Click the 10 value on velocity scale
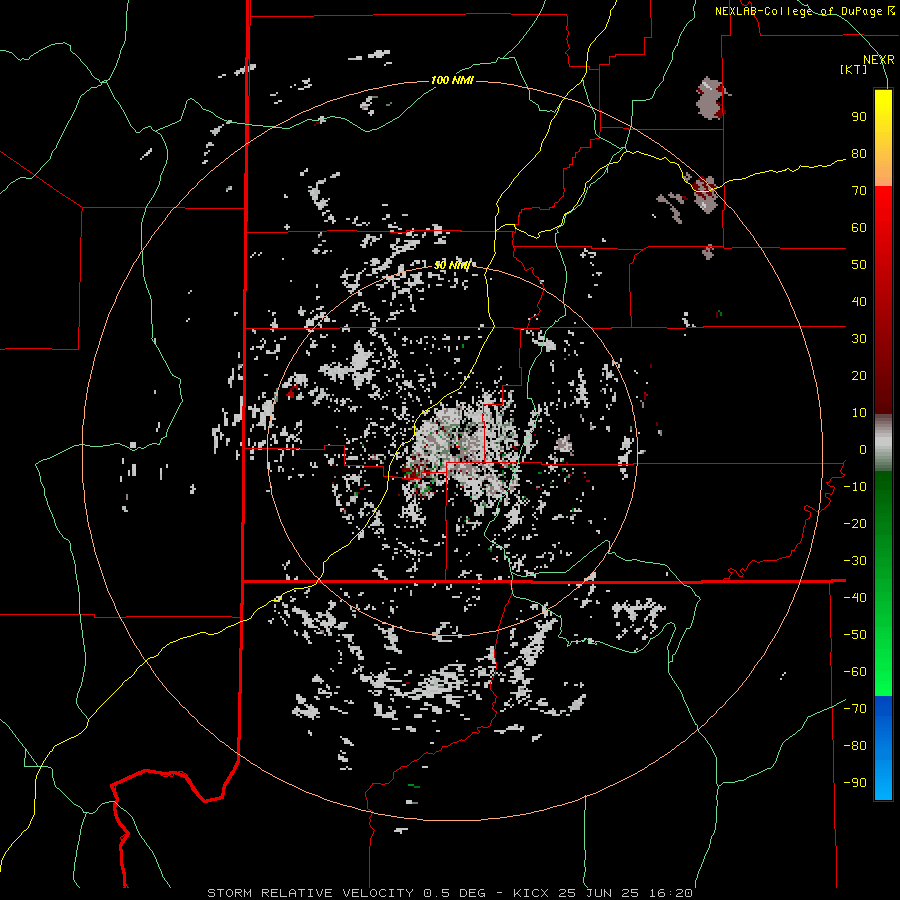900x900 pixels. pyautogui.click(x=859, y=413)
